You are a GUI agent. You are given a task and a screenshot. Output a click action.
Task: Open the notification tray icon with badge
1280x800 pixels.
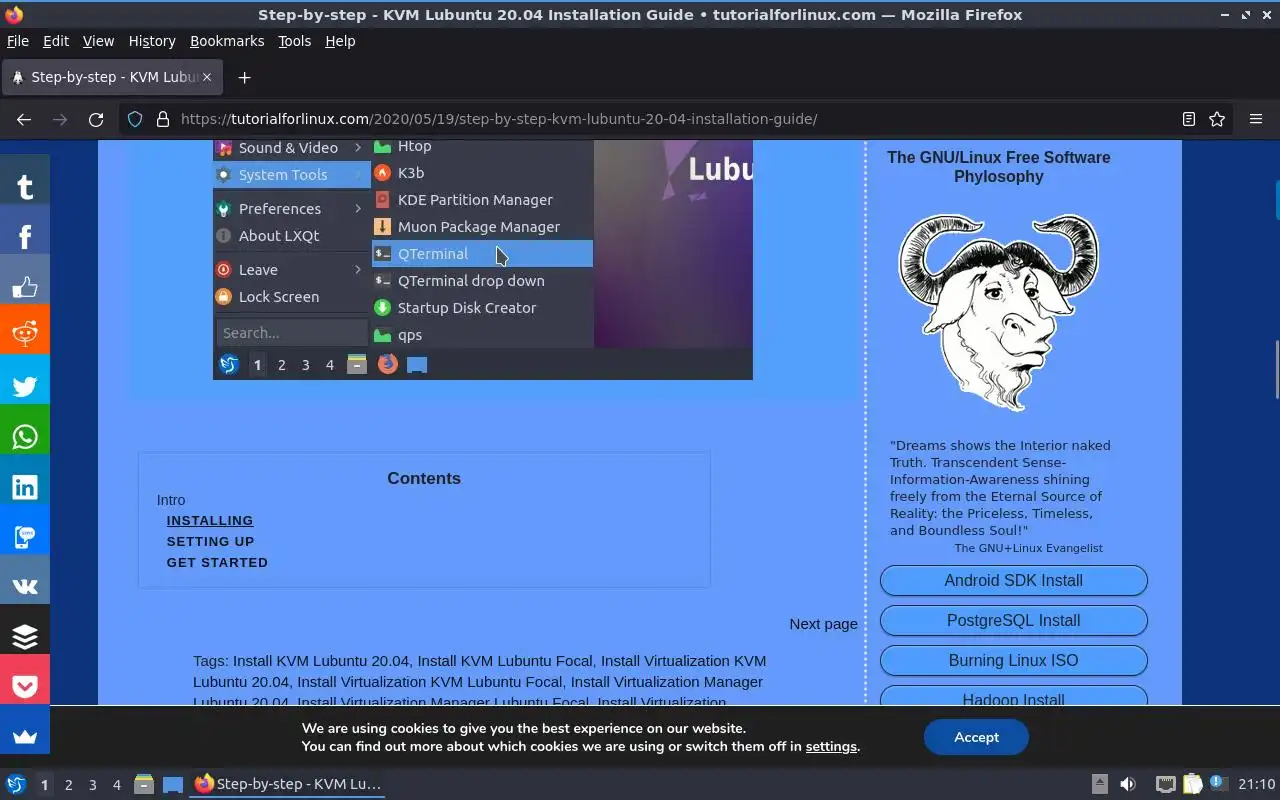tap(1218, 784)
